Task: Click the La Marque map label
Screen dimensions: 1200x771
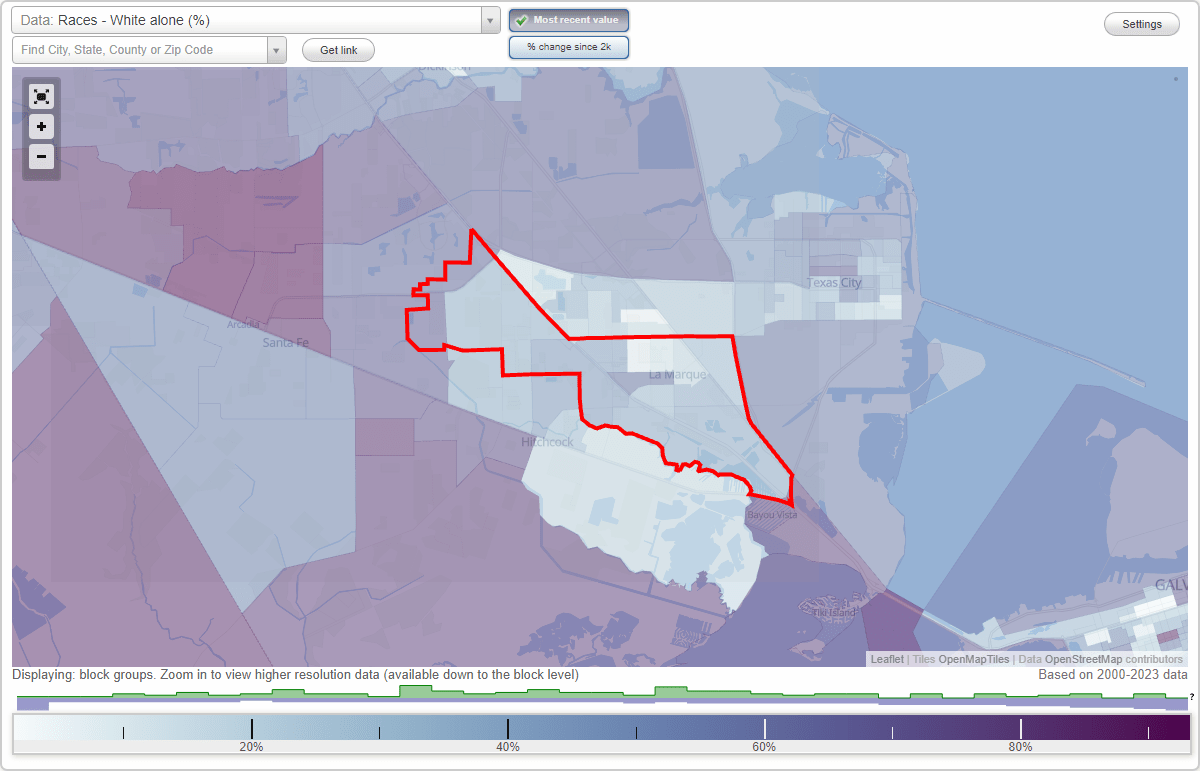Action: click(x=677, y=375)
